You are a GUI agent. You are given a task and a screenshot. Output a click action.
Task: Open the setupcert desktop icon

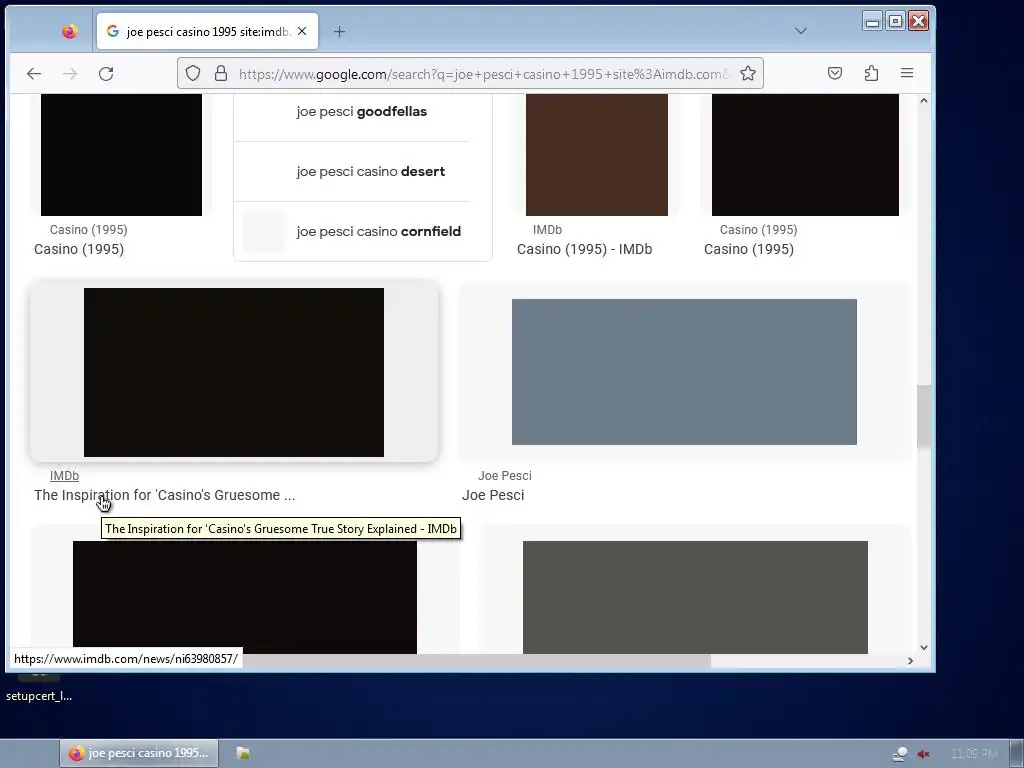(x=39, y=696)
